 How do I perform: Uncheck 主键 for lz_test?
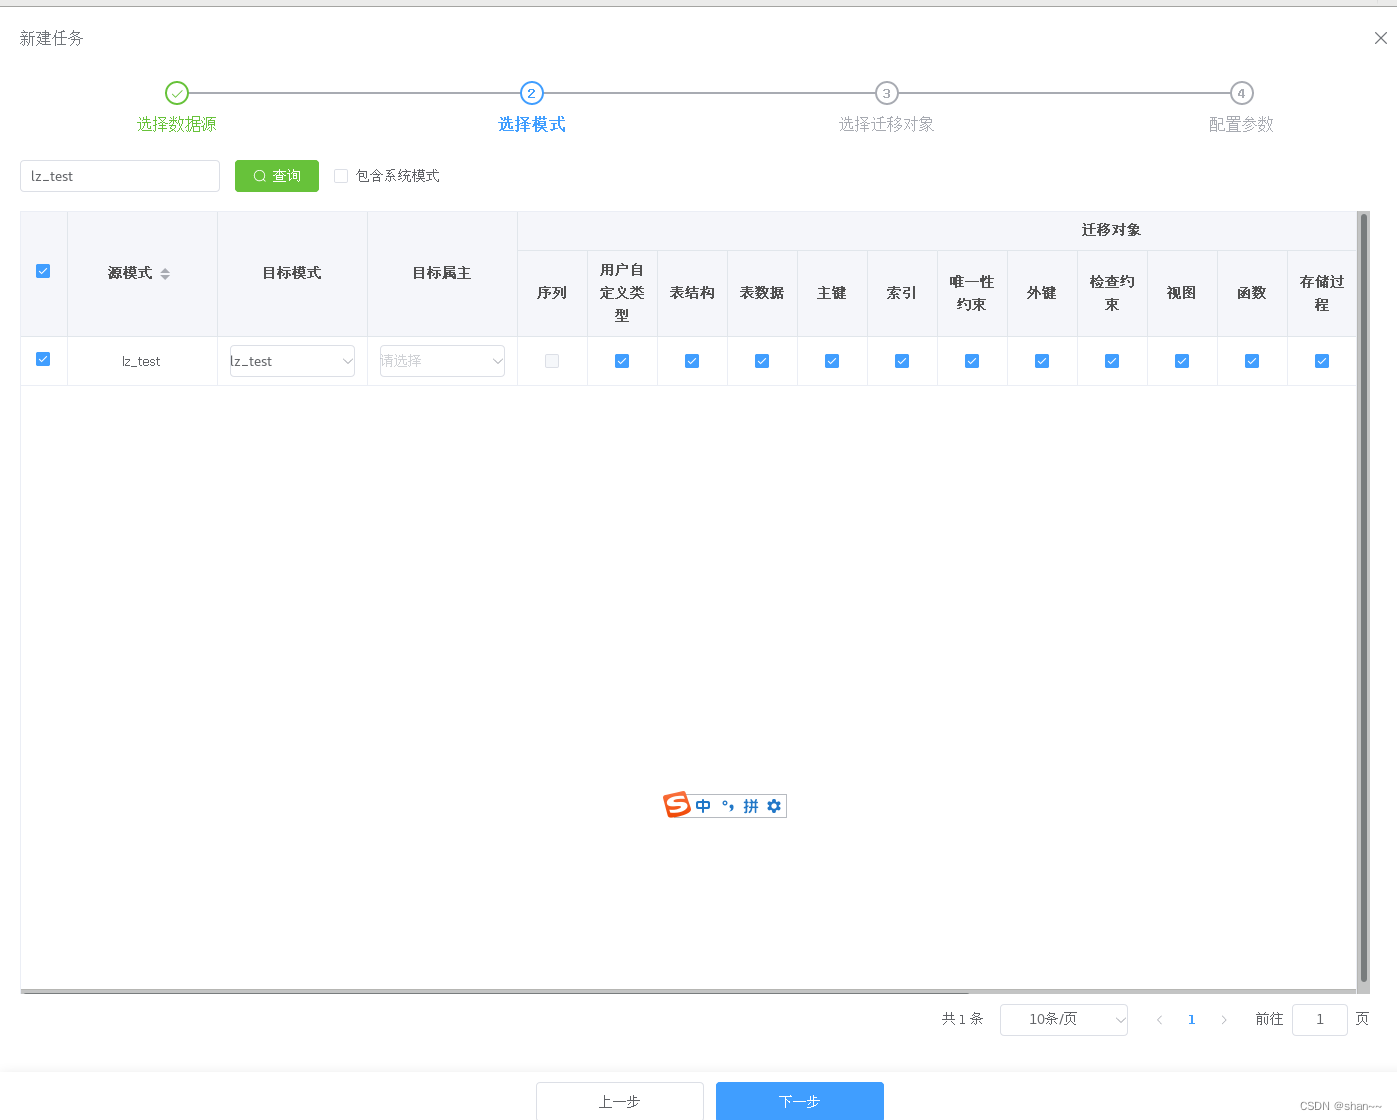point(832,361)
